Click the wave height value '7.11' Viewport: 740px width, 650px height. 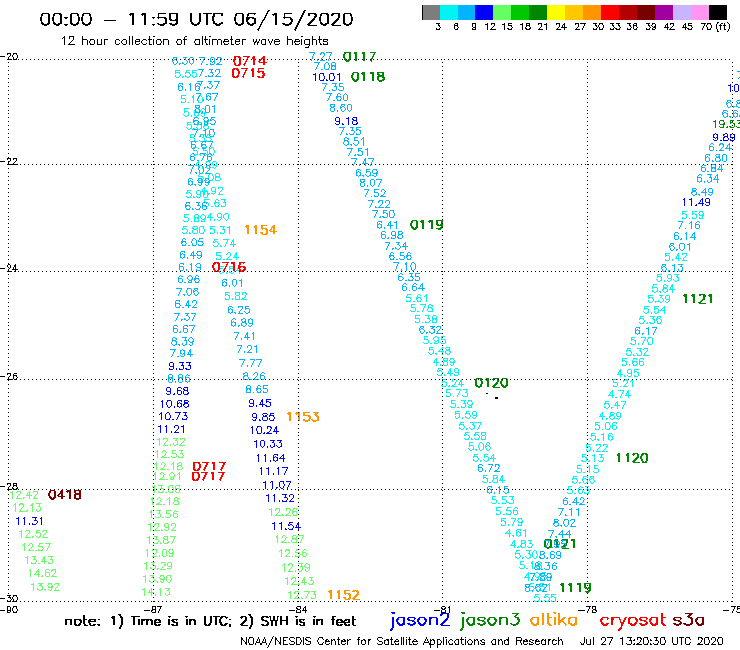[x=569, y=512]
